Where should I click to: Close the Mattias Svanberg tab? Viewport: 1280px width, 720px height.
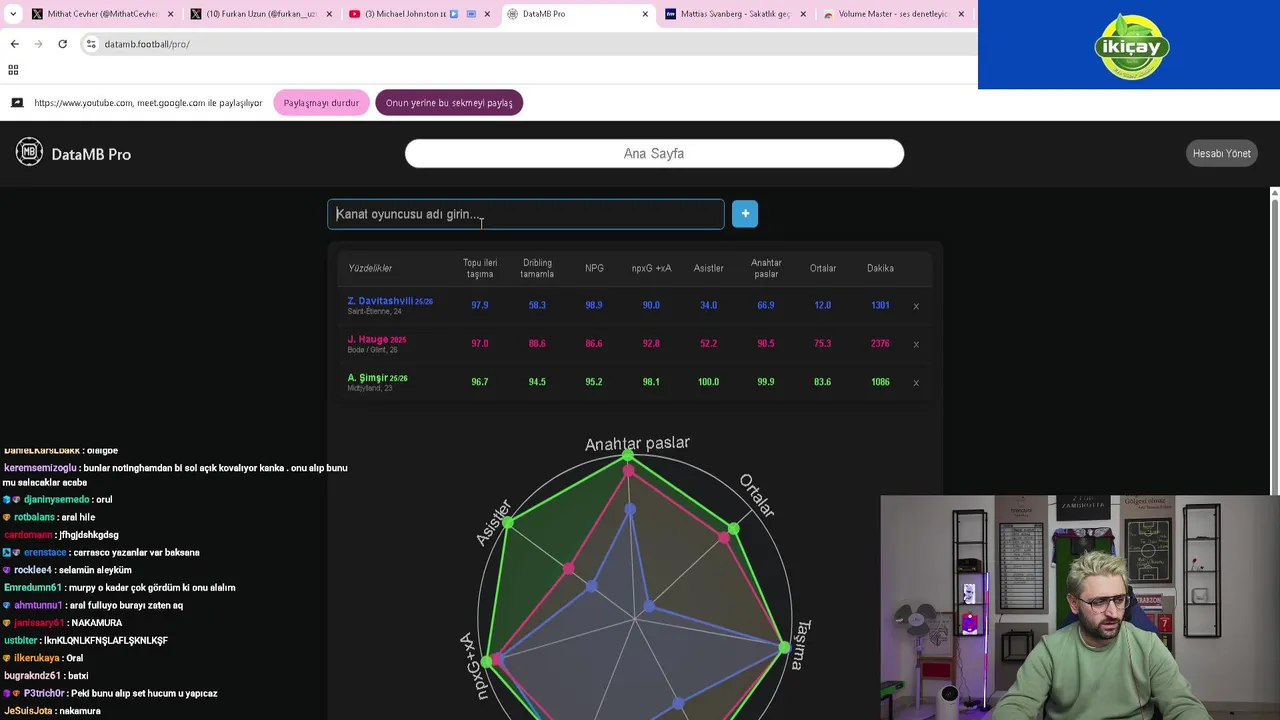point(803,14)
